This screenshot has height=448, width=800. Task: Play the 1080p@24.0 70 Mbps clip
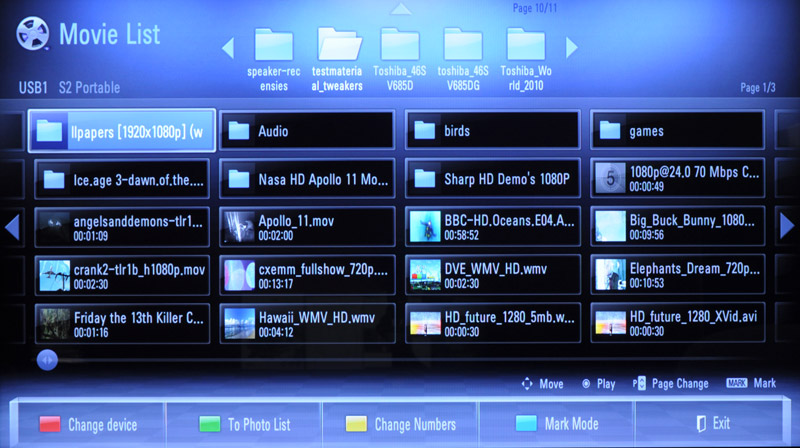pyautogui.click(x=678, y=179)
